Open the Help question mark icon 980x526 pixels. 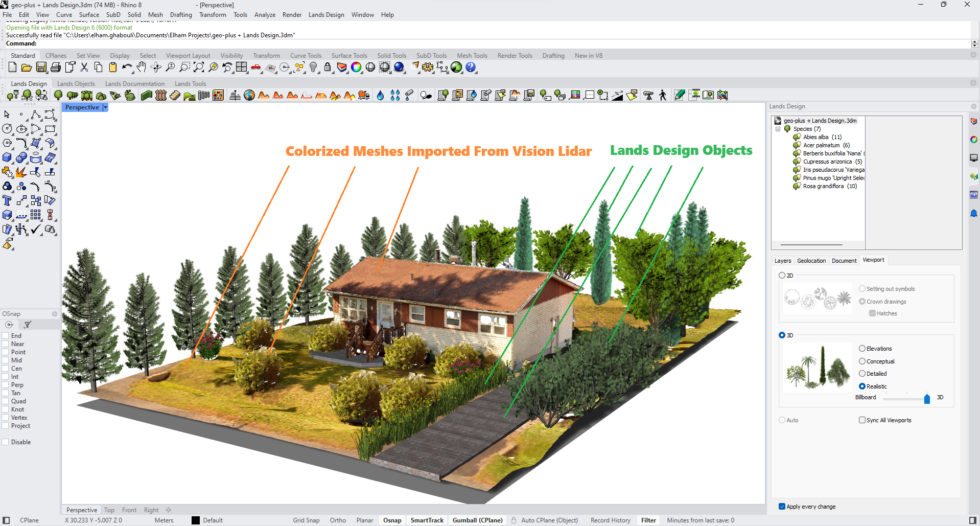click(x=471, y=68)
